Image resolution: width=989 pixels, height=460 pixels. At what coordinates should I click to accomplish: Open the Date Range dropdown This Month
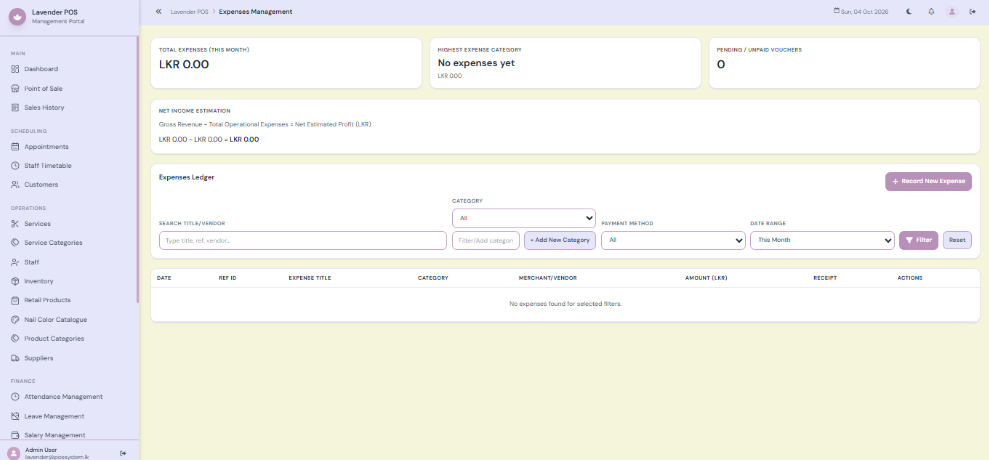822,240
